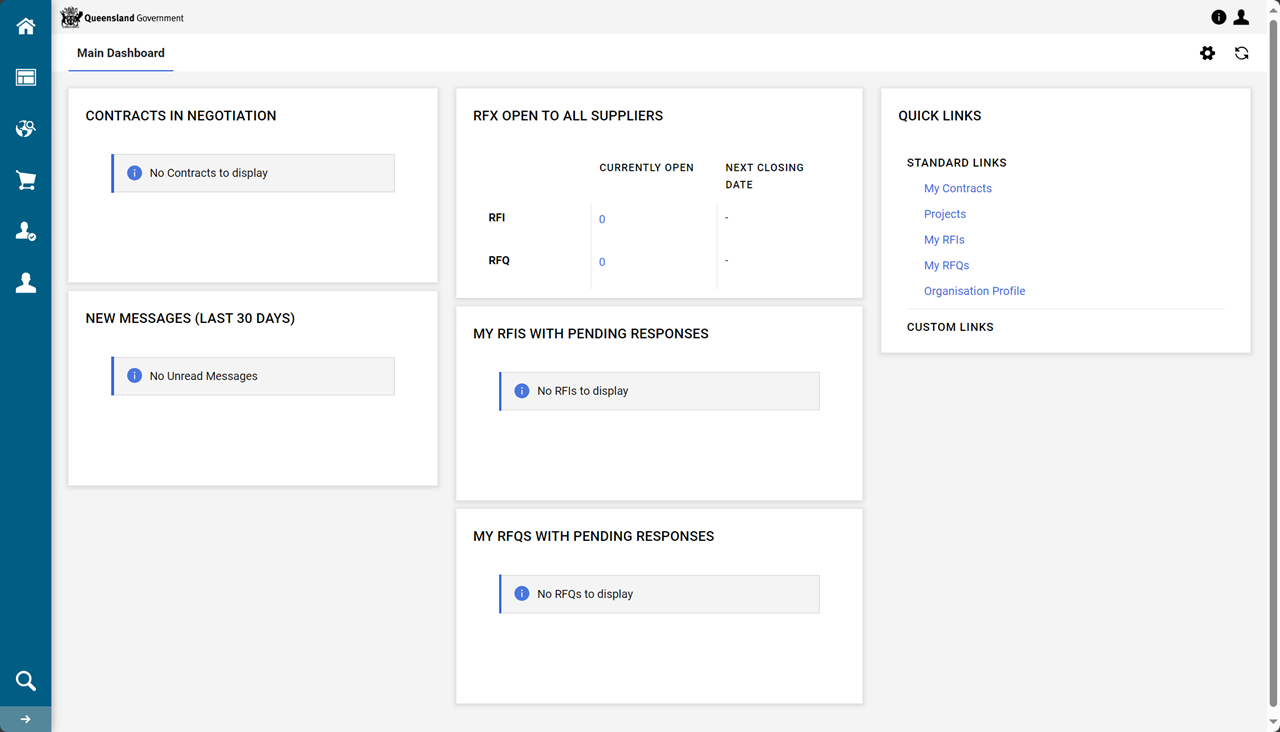This screenshot has height=732, width=1280.
Task: Open search via magnifying glass icon
Action: (x=26, y=681)
